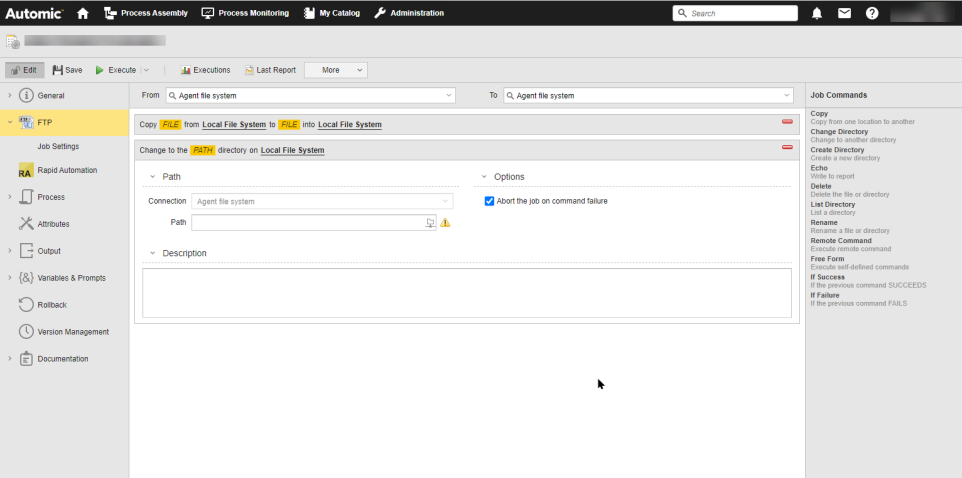Click the Path browse icon
962x478 pixels.
[x=430, y=223]
